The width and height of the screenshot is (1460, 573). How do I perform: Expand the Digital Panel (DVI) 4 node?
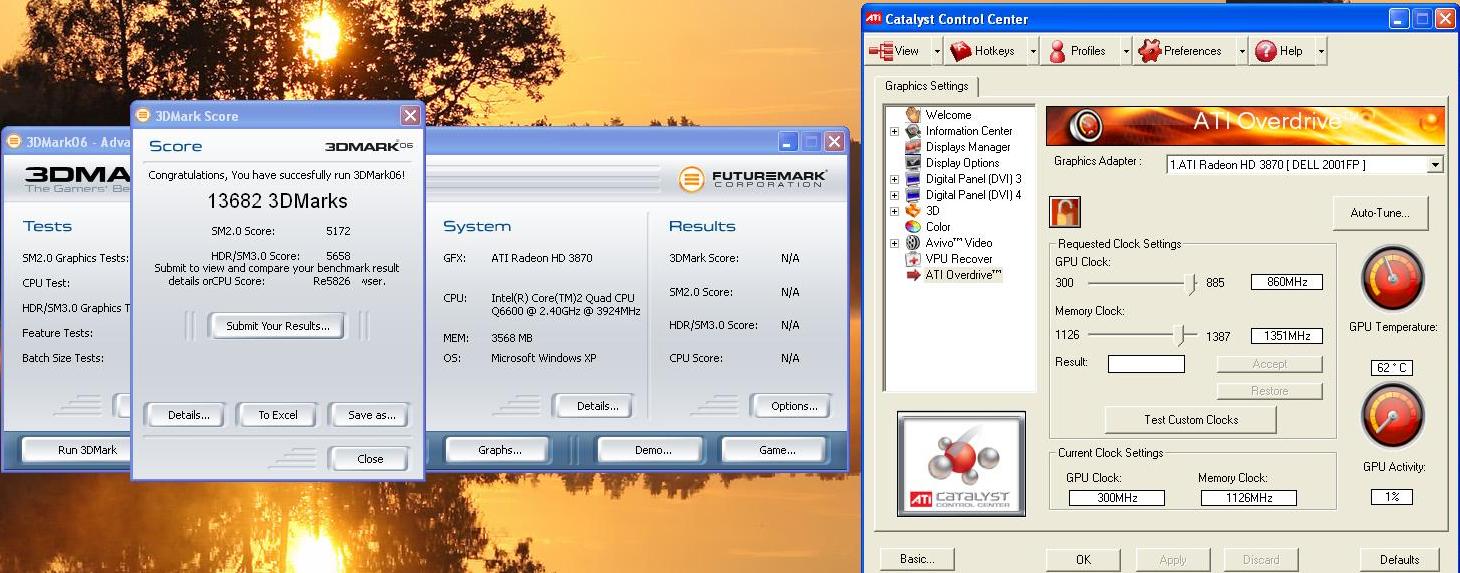[894, 195]
